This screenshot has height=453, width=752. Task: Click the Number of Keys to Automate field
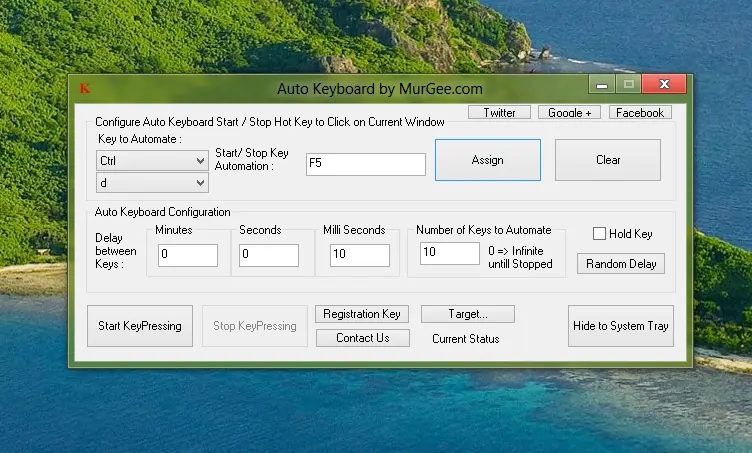[x=450, y=253]
